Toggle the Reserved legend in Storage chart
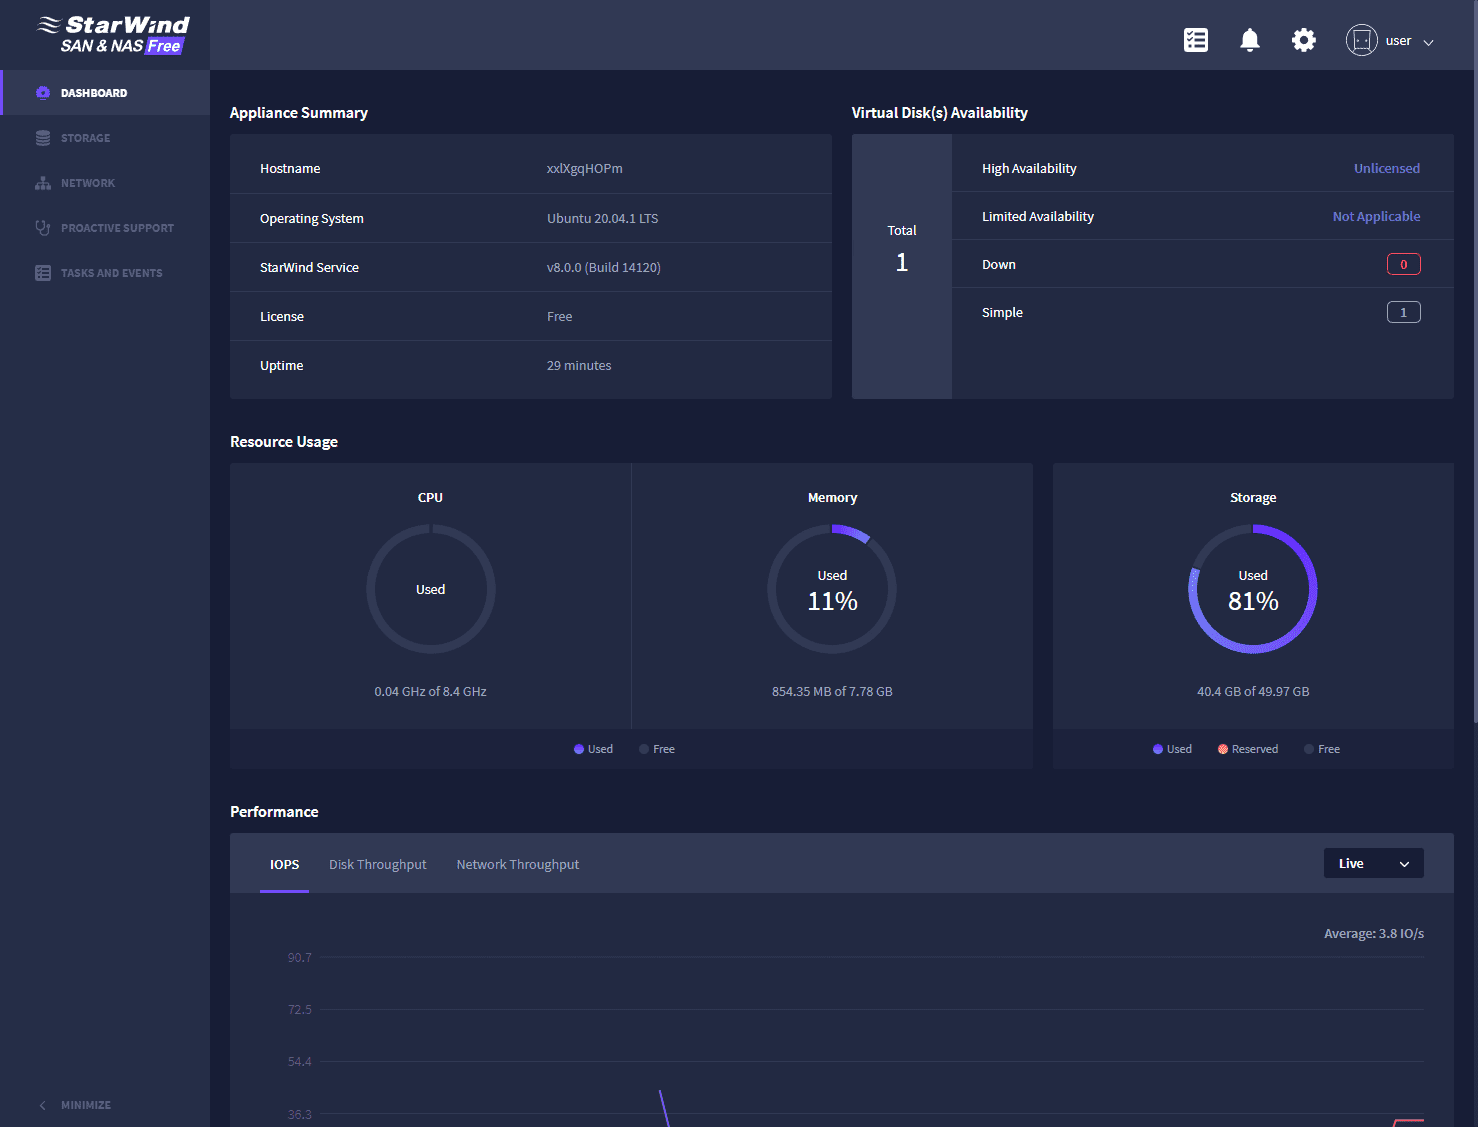 [1248, 749]
